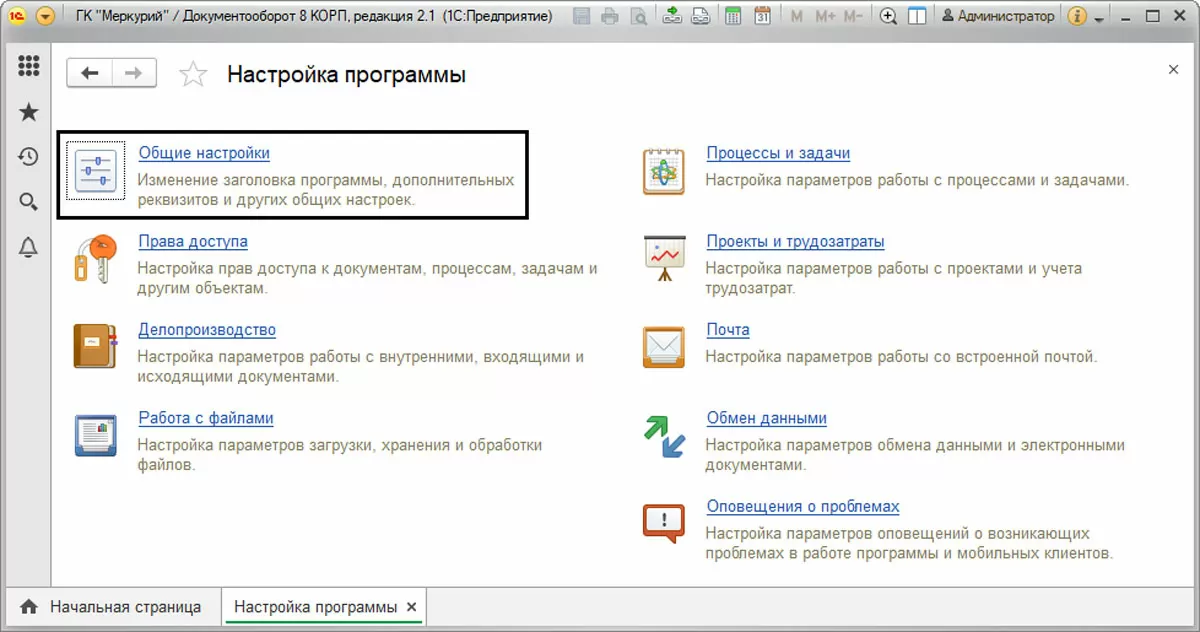Viewport: 1200px width, 632px height.
Task: Switch to the Начальная страница tab
Action: coord(113,607)
